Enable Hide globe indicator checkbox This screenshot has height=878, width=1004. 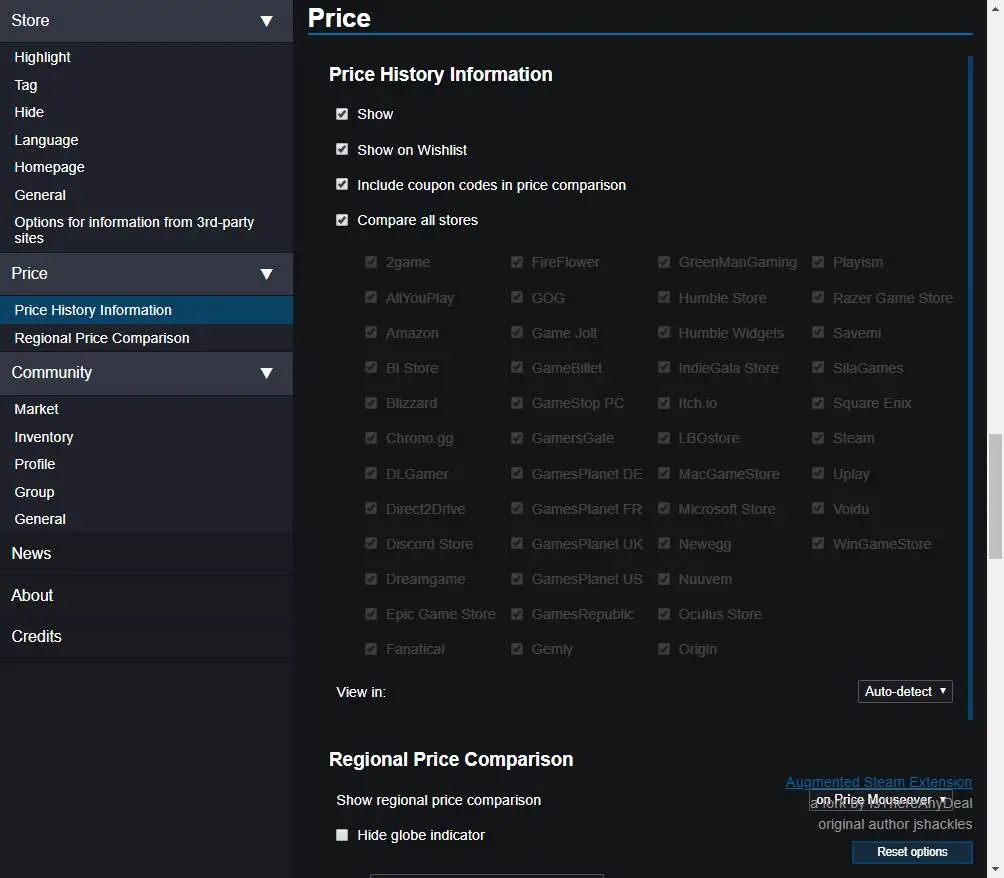tap(342, 835)
